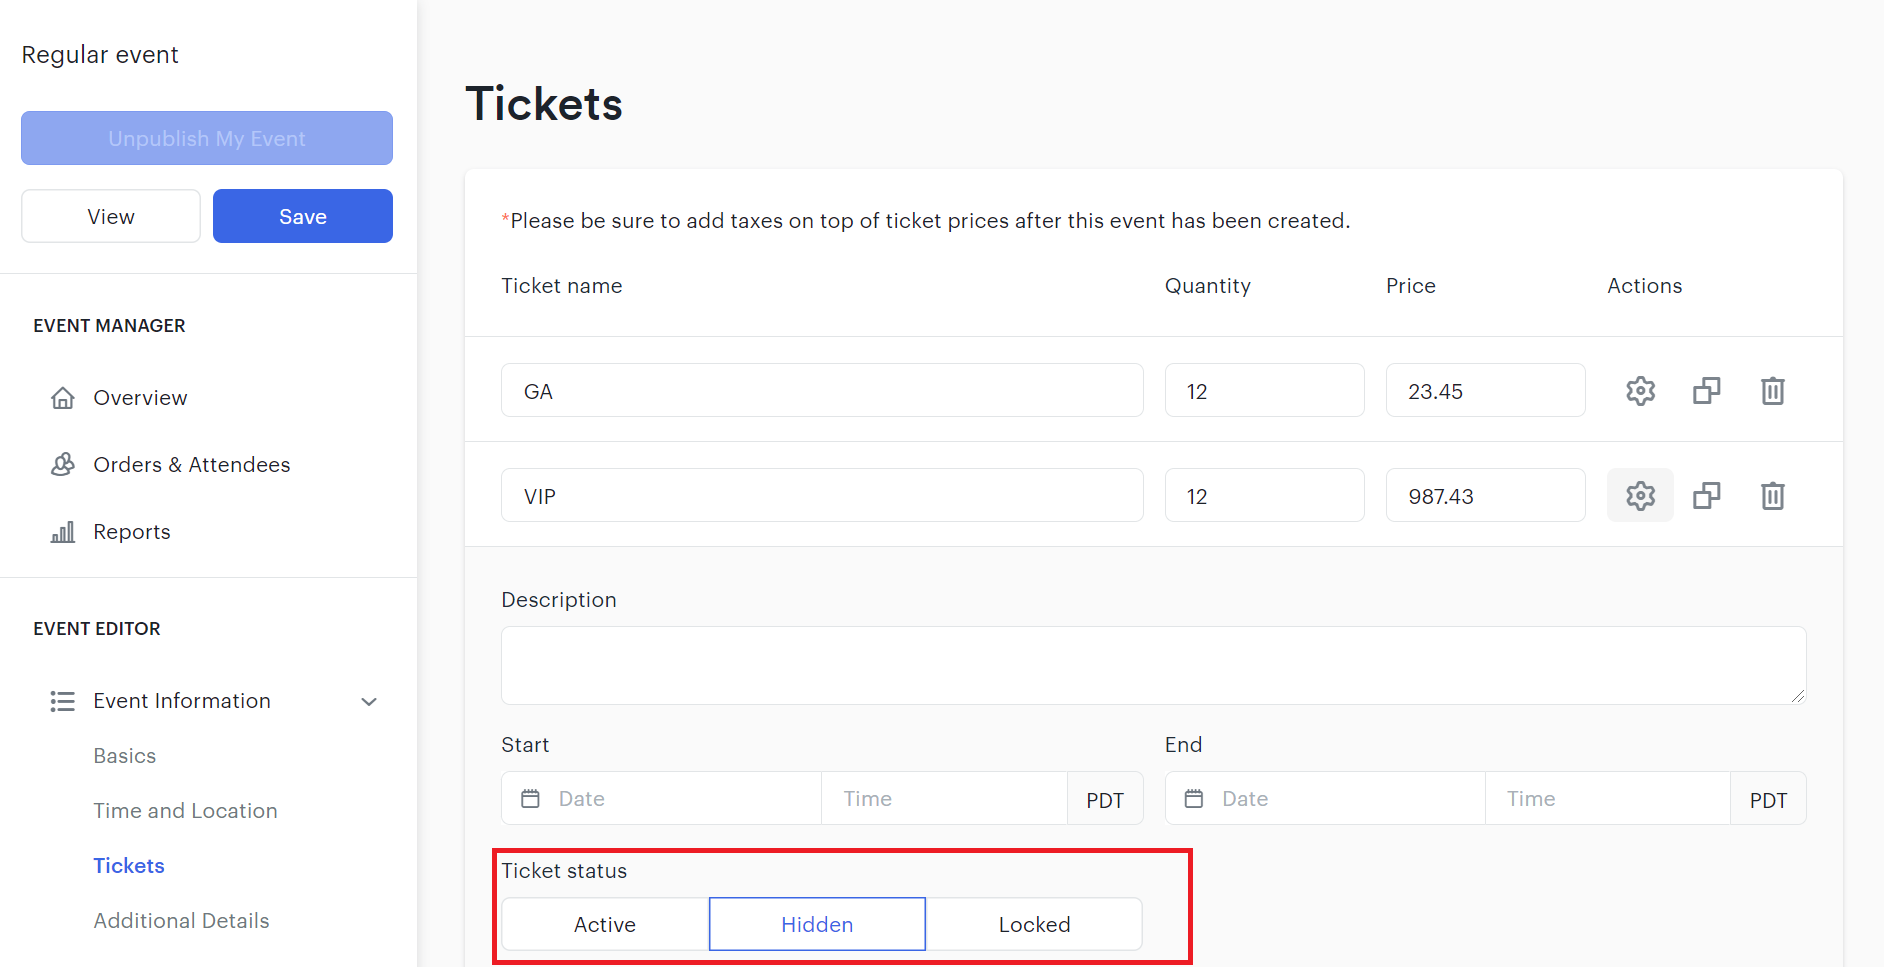The height and width of the screenshot is (967, 1884).
Task: Delete the GA ticket with trash icon
Action: click(x=1772, y=391)
